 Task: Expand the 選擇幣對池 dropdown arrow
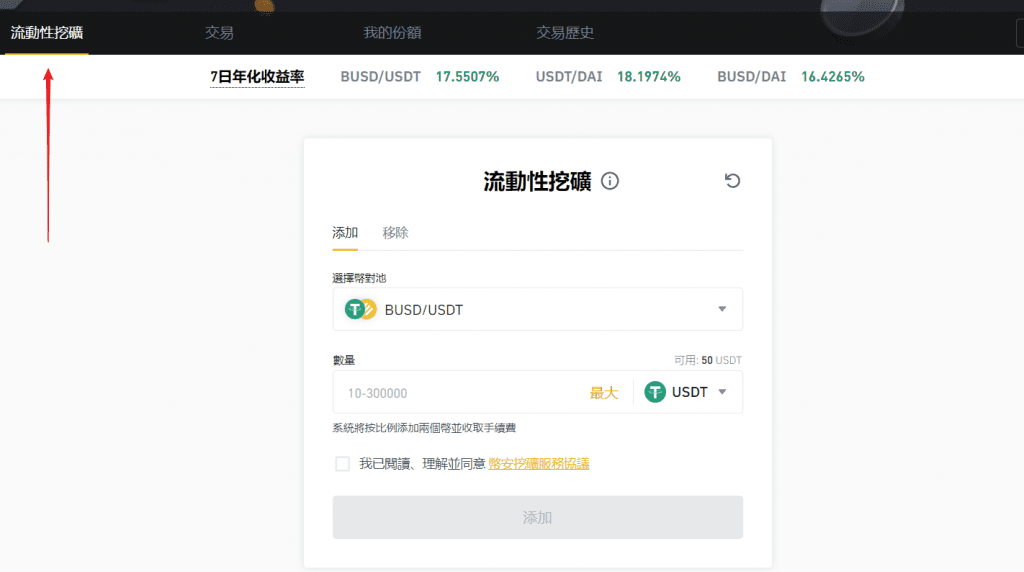pos(722,309)
